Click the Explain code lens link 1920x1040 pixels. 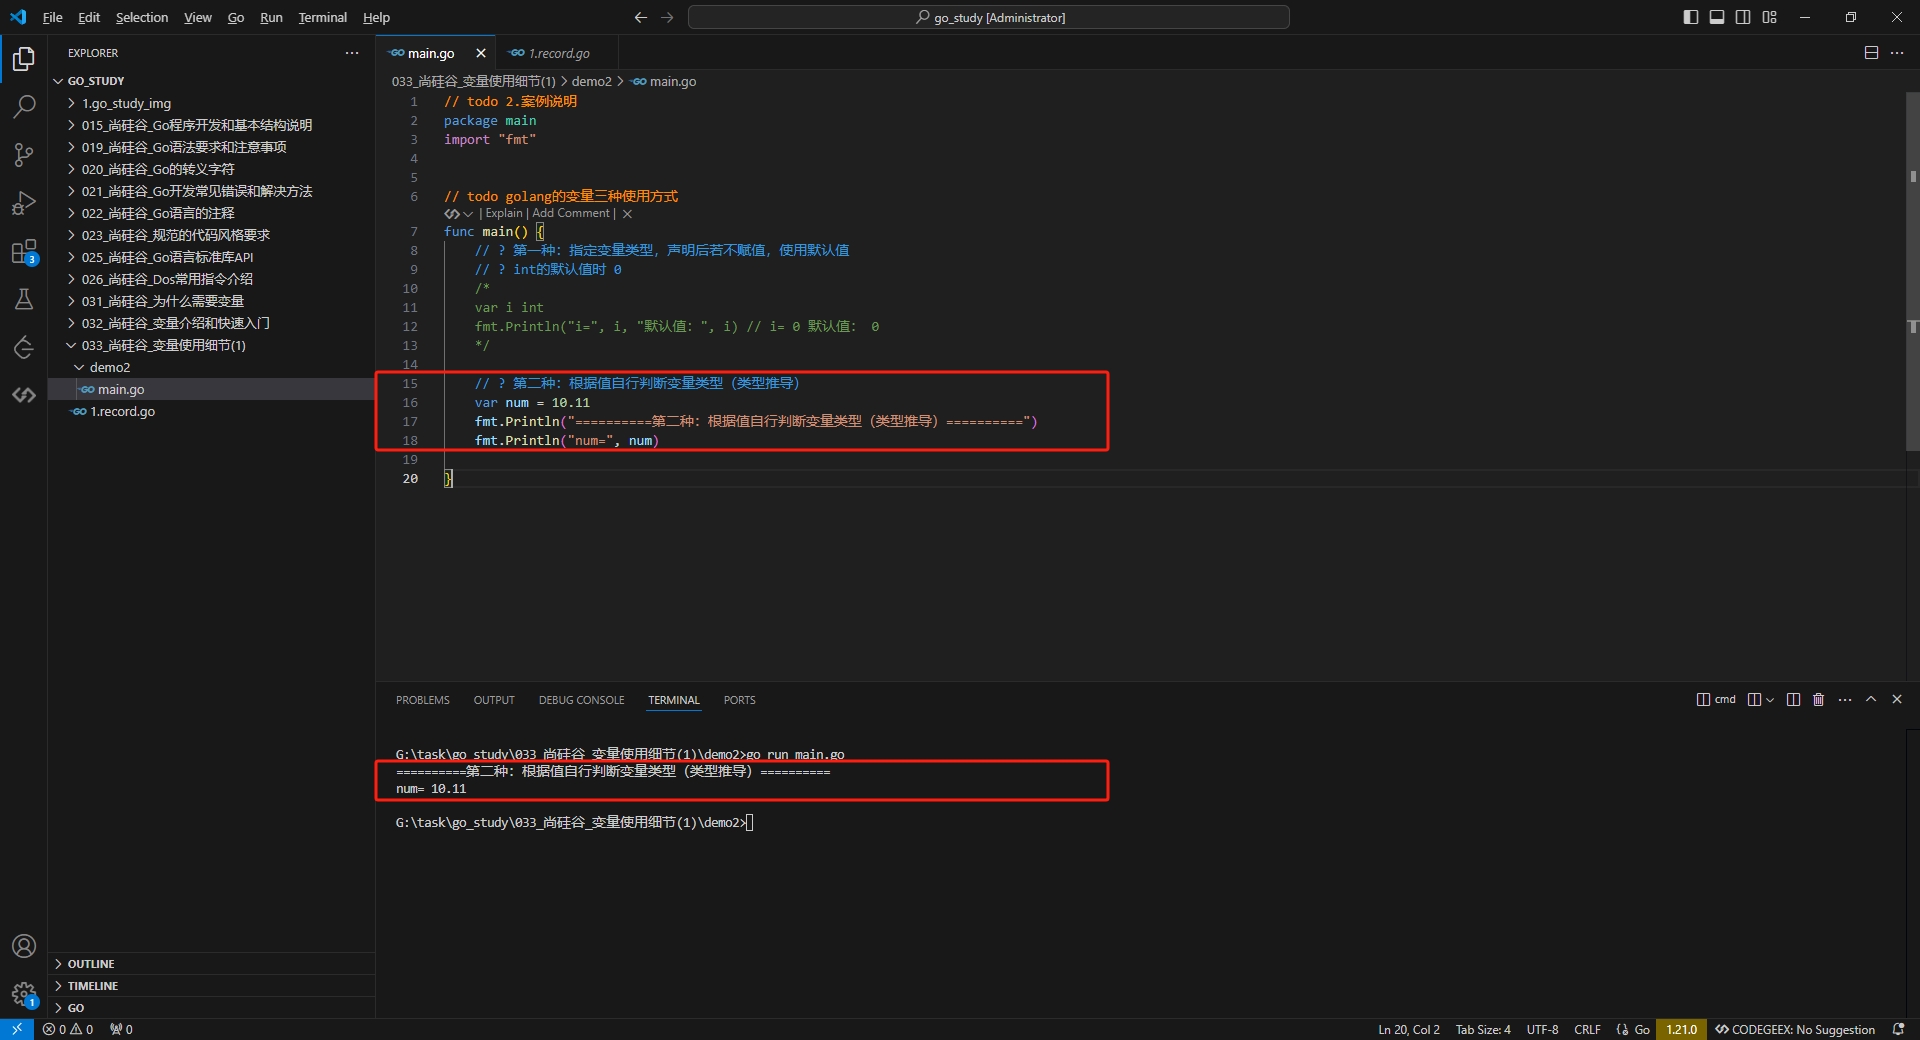504,213
